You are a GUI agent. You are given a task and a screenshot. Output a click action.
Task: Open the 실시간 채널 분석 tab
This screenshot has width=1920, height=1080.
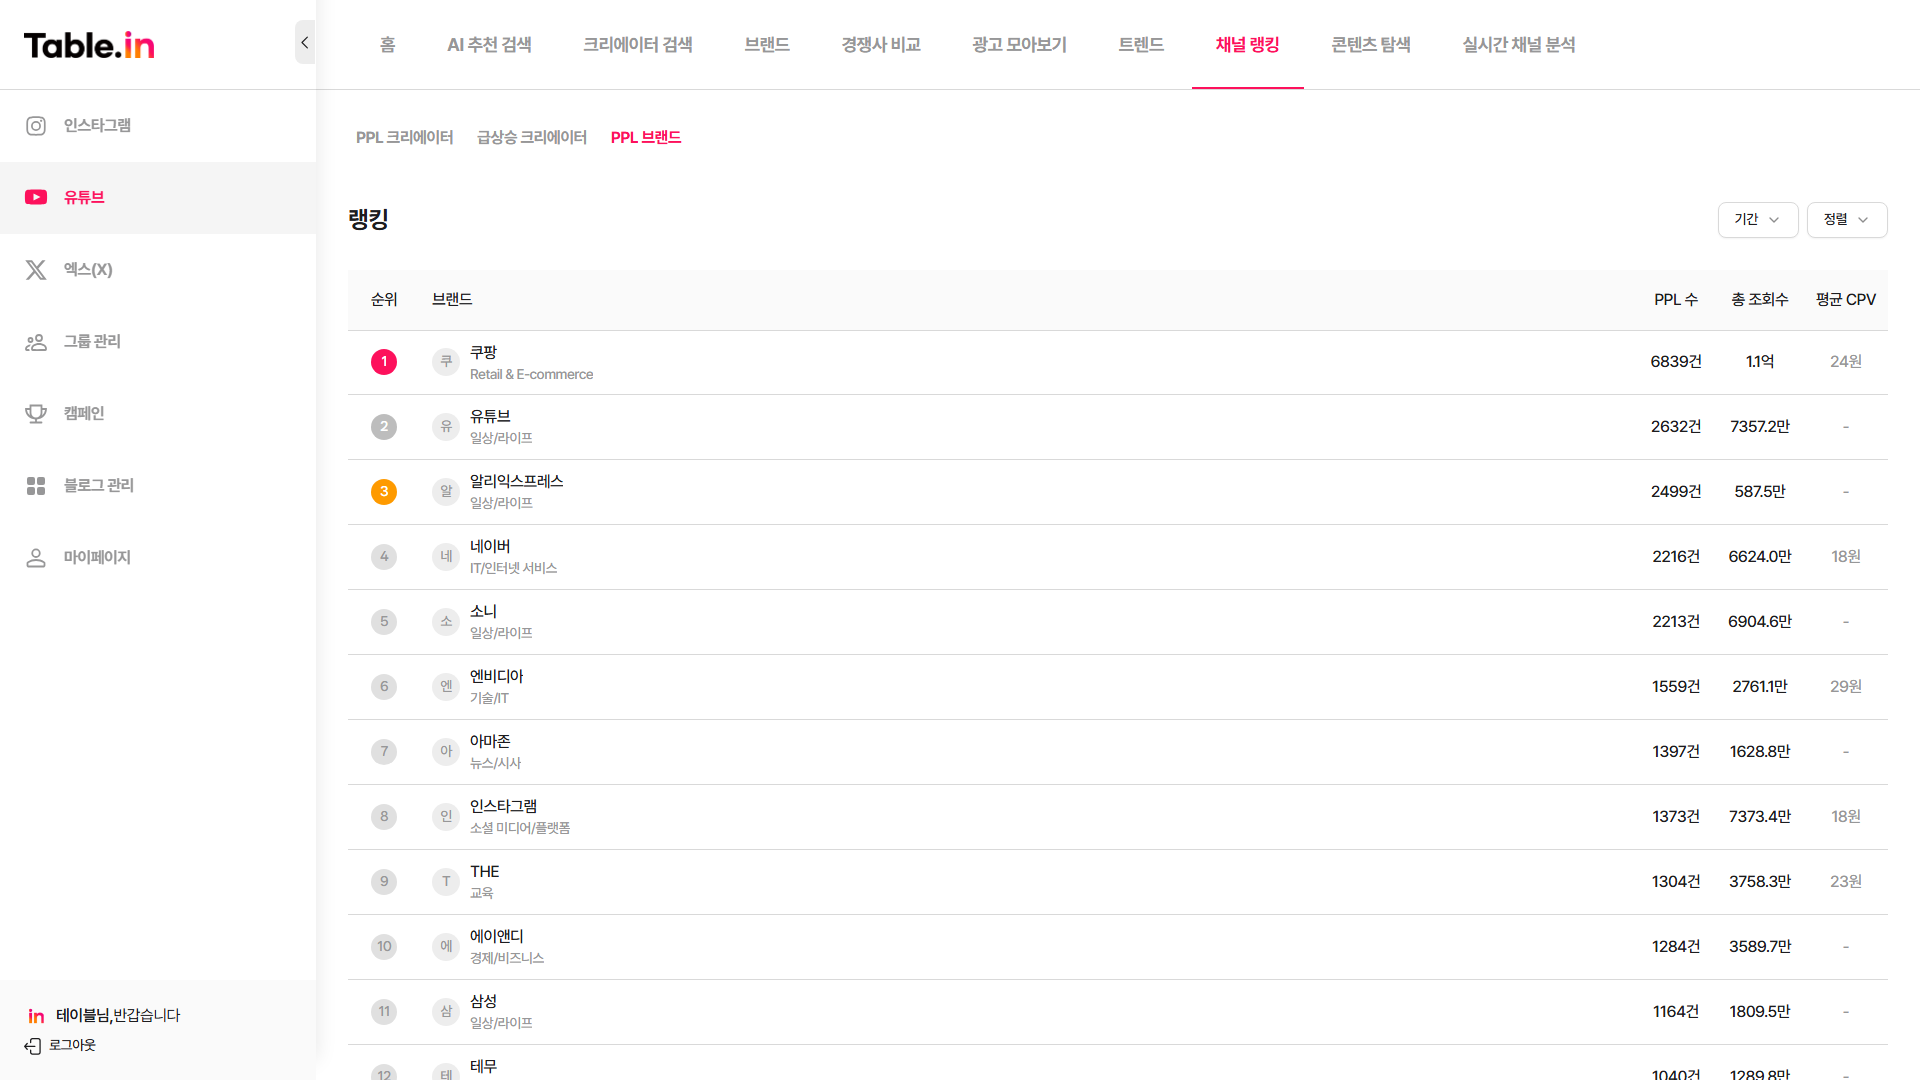pyautogui.click(x=1519, y=45)
